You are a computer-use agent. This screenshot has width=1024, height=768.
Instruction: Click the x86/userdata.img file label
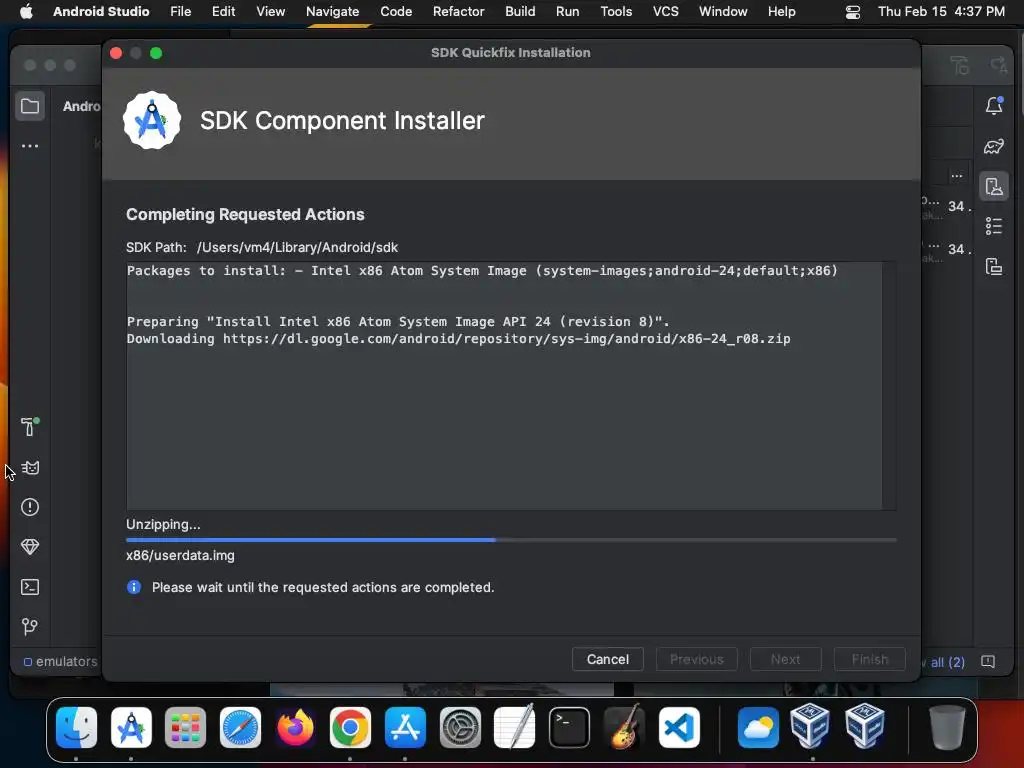(180, 555)
